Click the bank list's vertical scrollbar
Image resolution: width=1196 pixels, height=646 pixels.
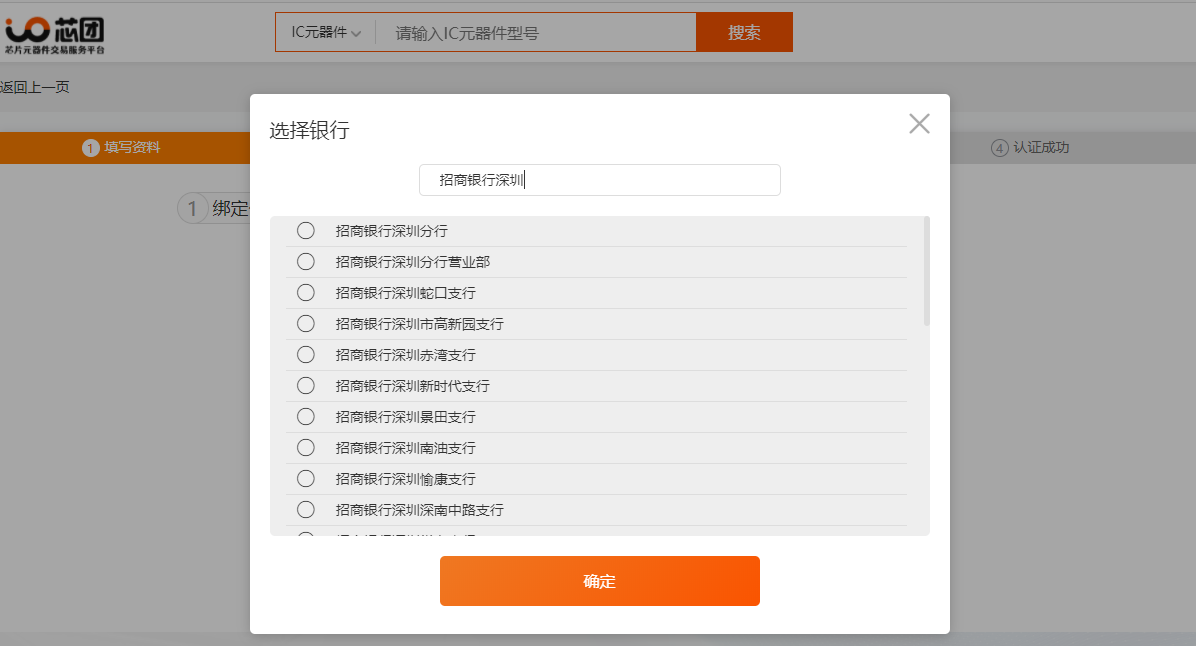[x=927, y=272]
